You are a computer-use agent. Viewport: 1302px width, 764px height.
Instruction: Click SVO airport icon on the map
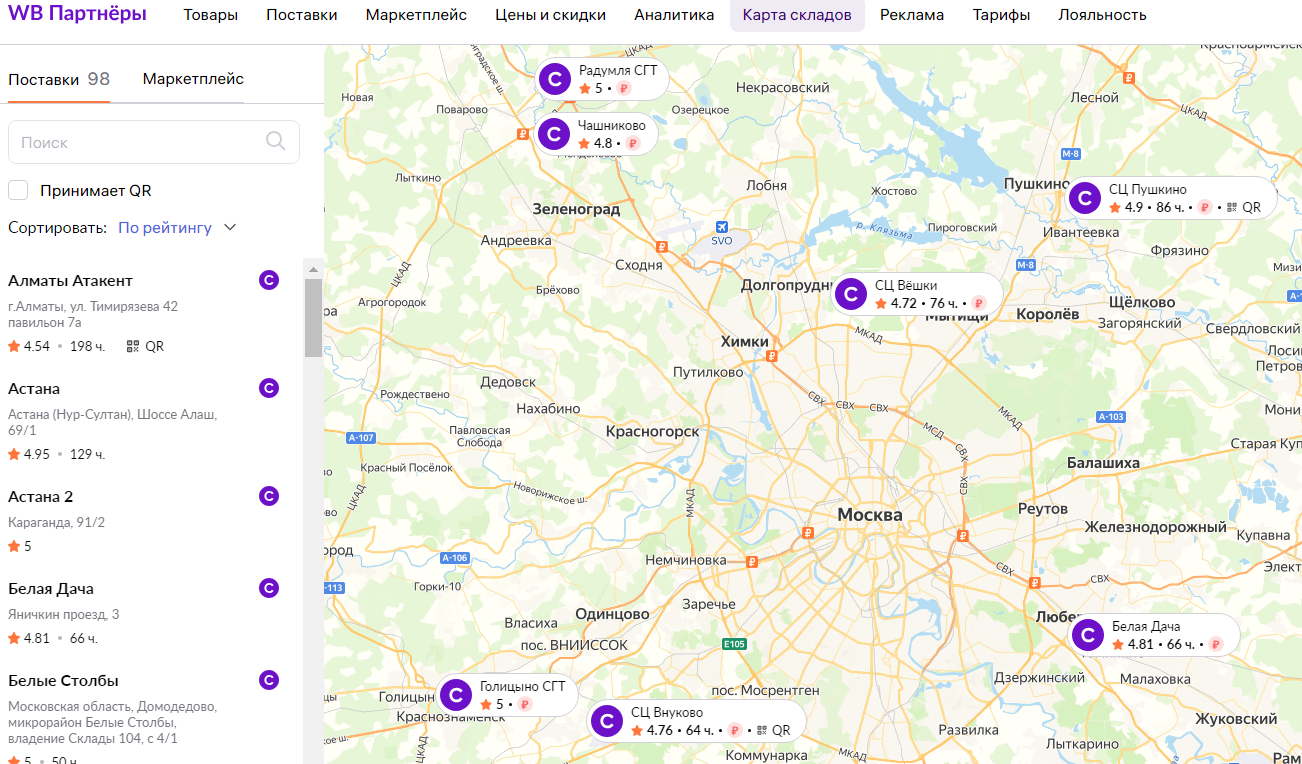coord(722,228)
